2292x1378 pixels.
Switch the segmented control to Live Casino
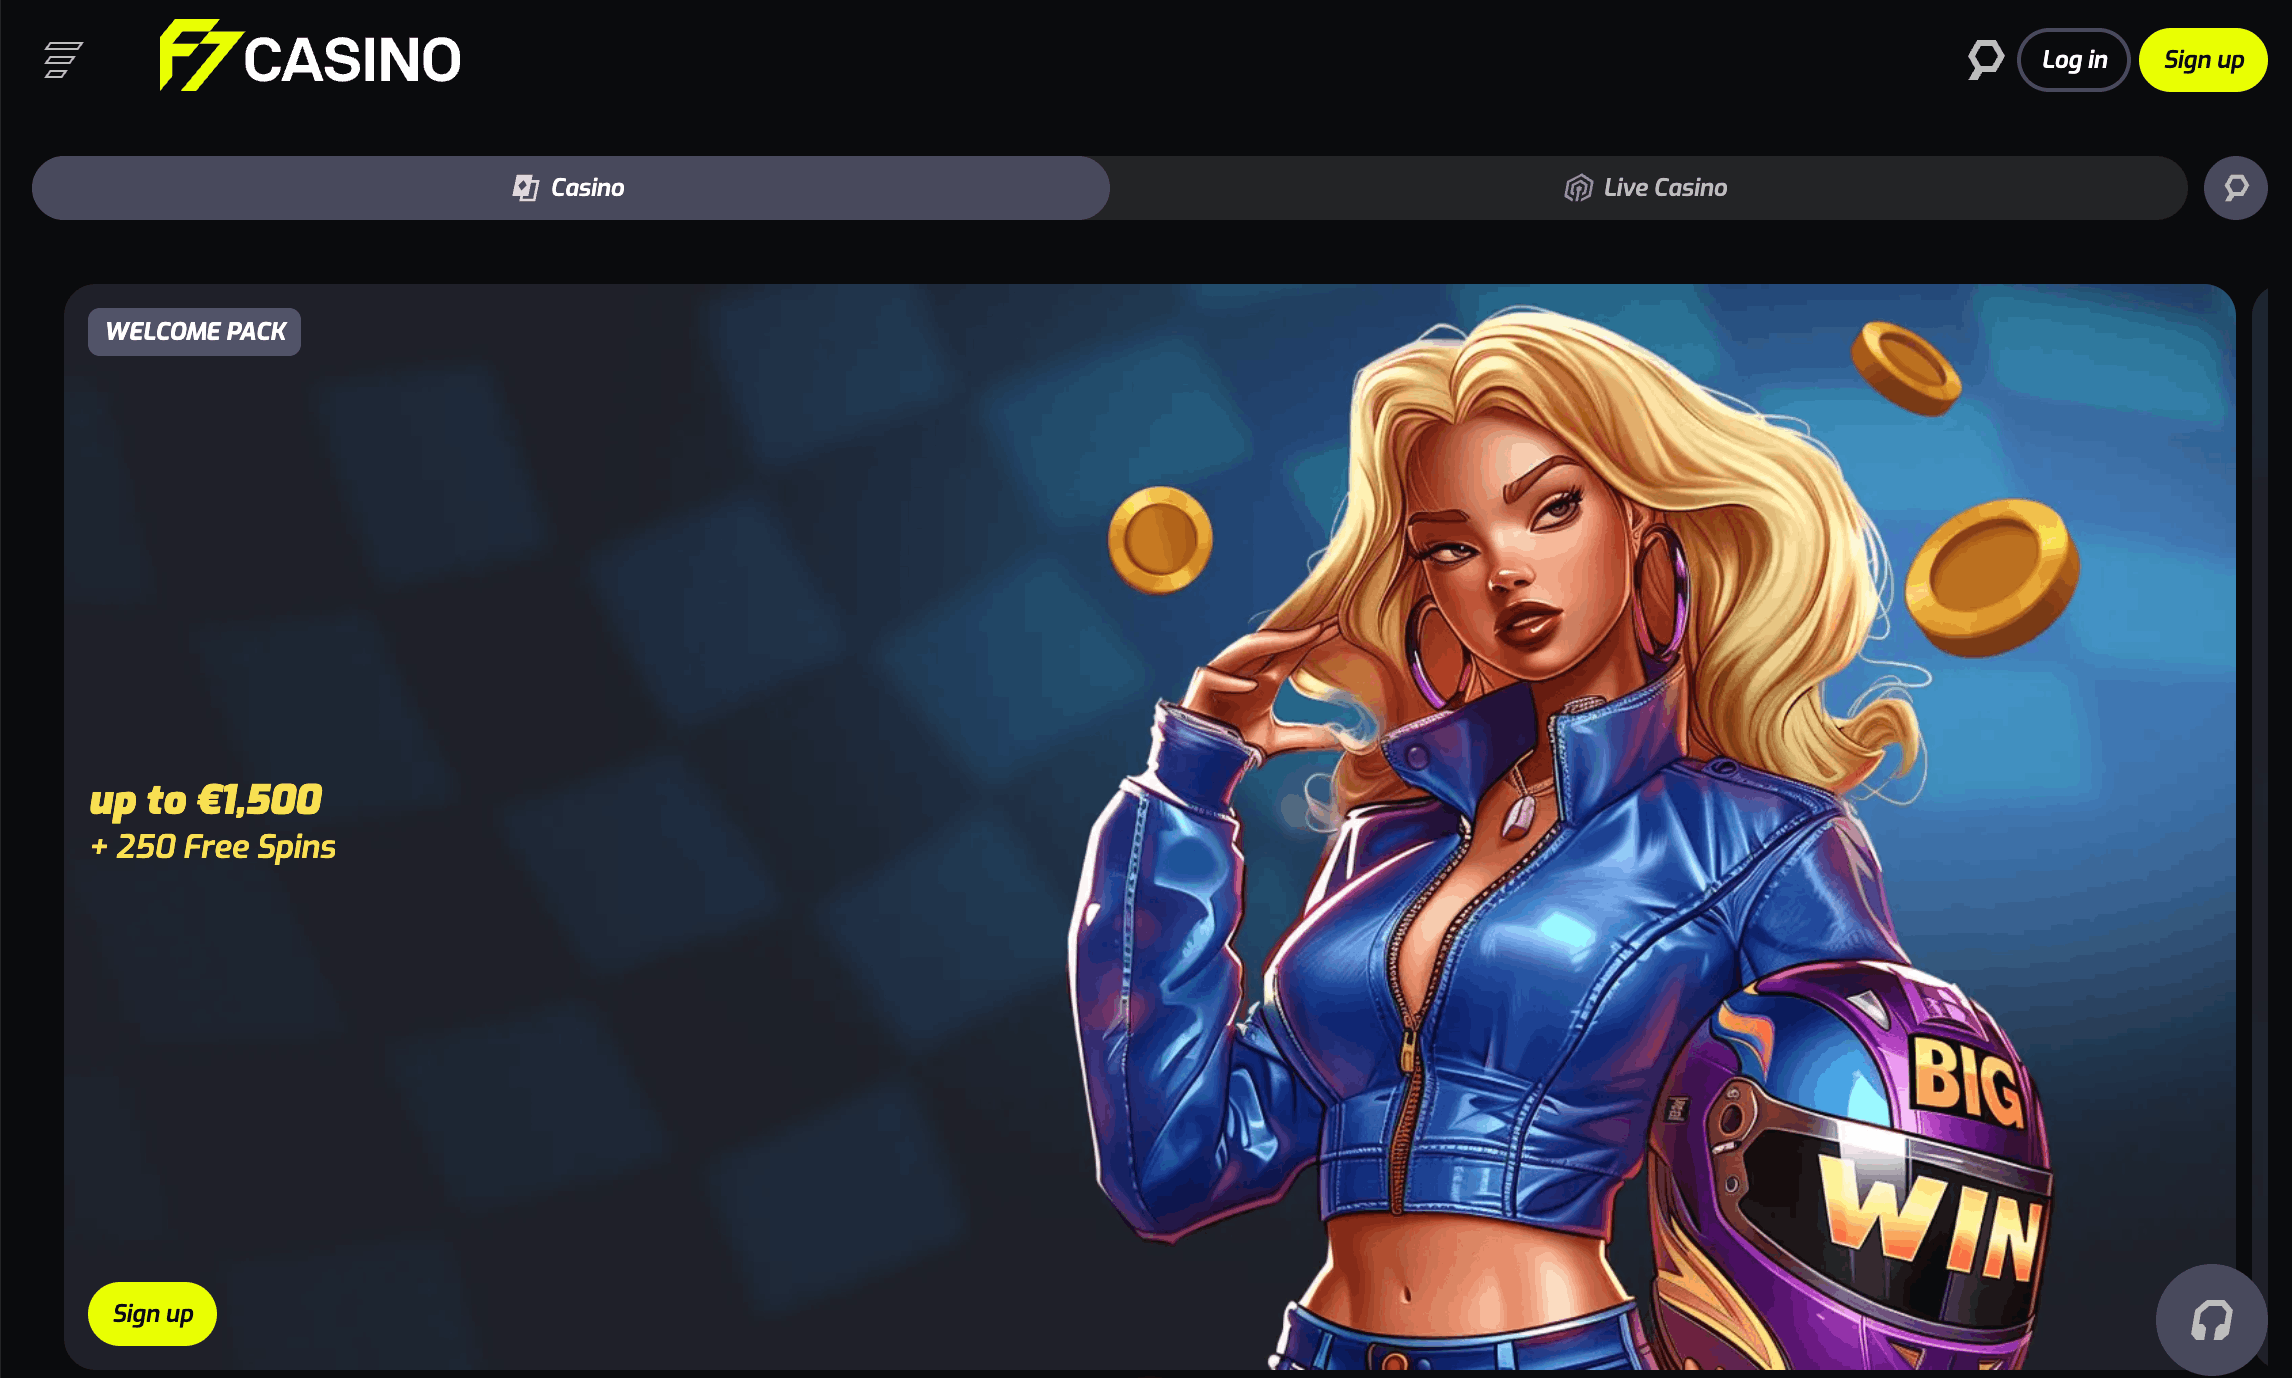tap(1645, 187)
